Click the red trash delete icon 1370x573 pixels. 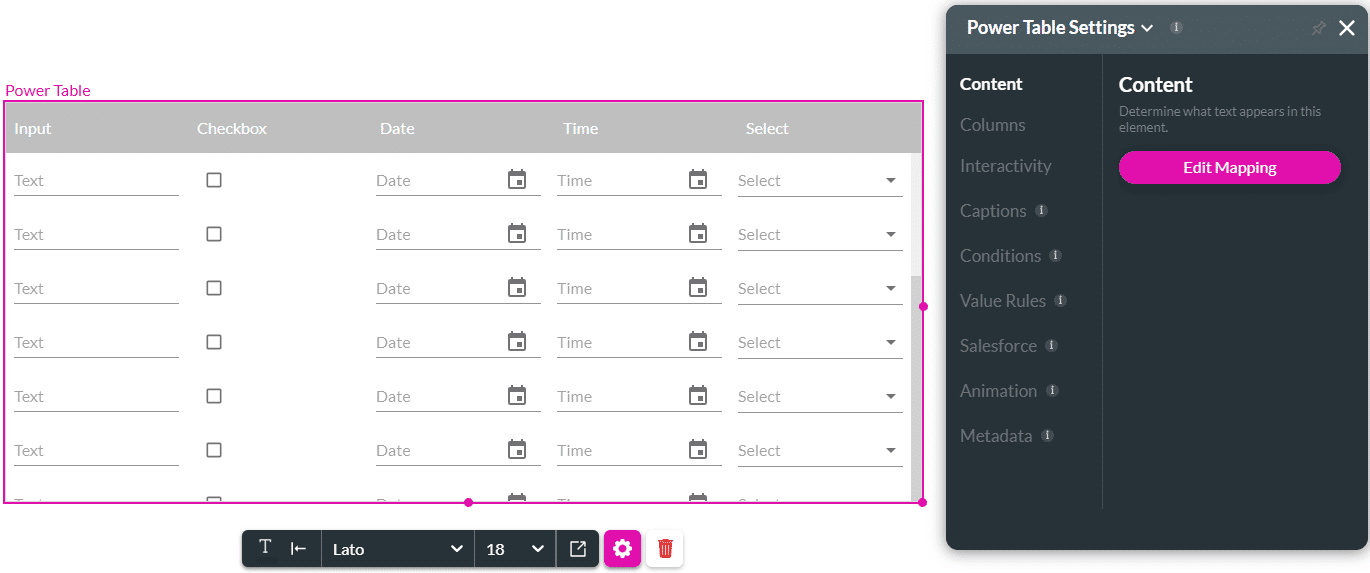pos(665,549)
